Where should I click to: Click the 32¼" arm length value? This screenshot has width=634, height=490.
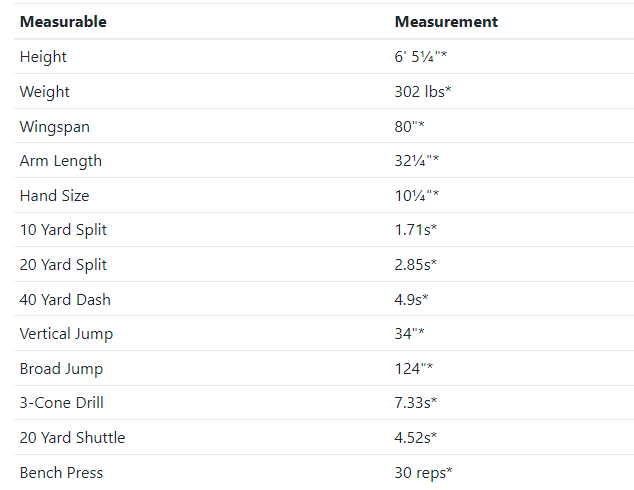pos(416,161)
